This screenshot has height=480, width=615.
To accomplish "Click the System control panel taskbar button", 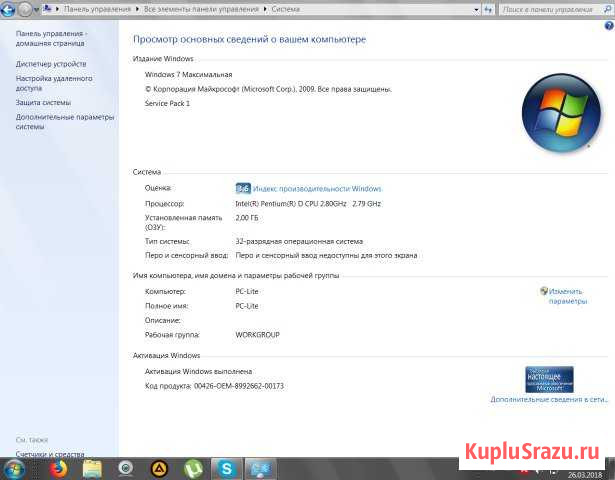I will coord(261,469).
